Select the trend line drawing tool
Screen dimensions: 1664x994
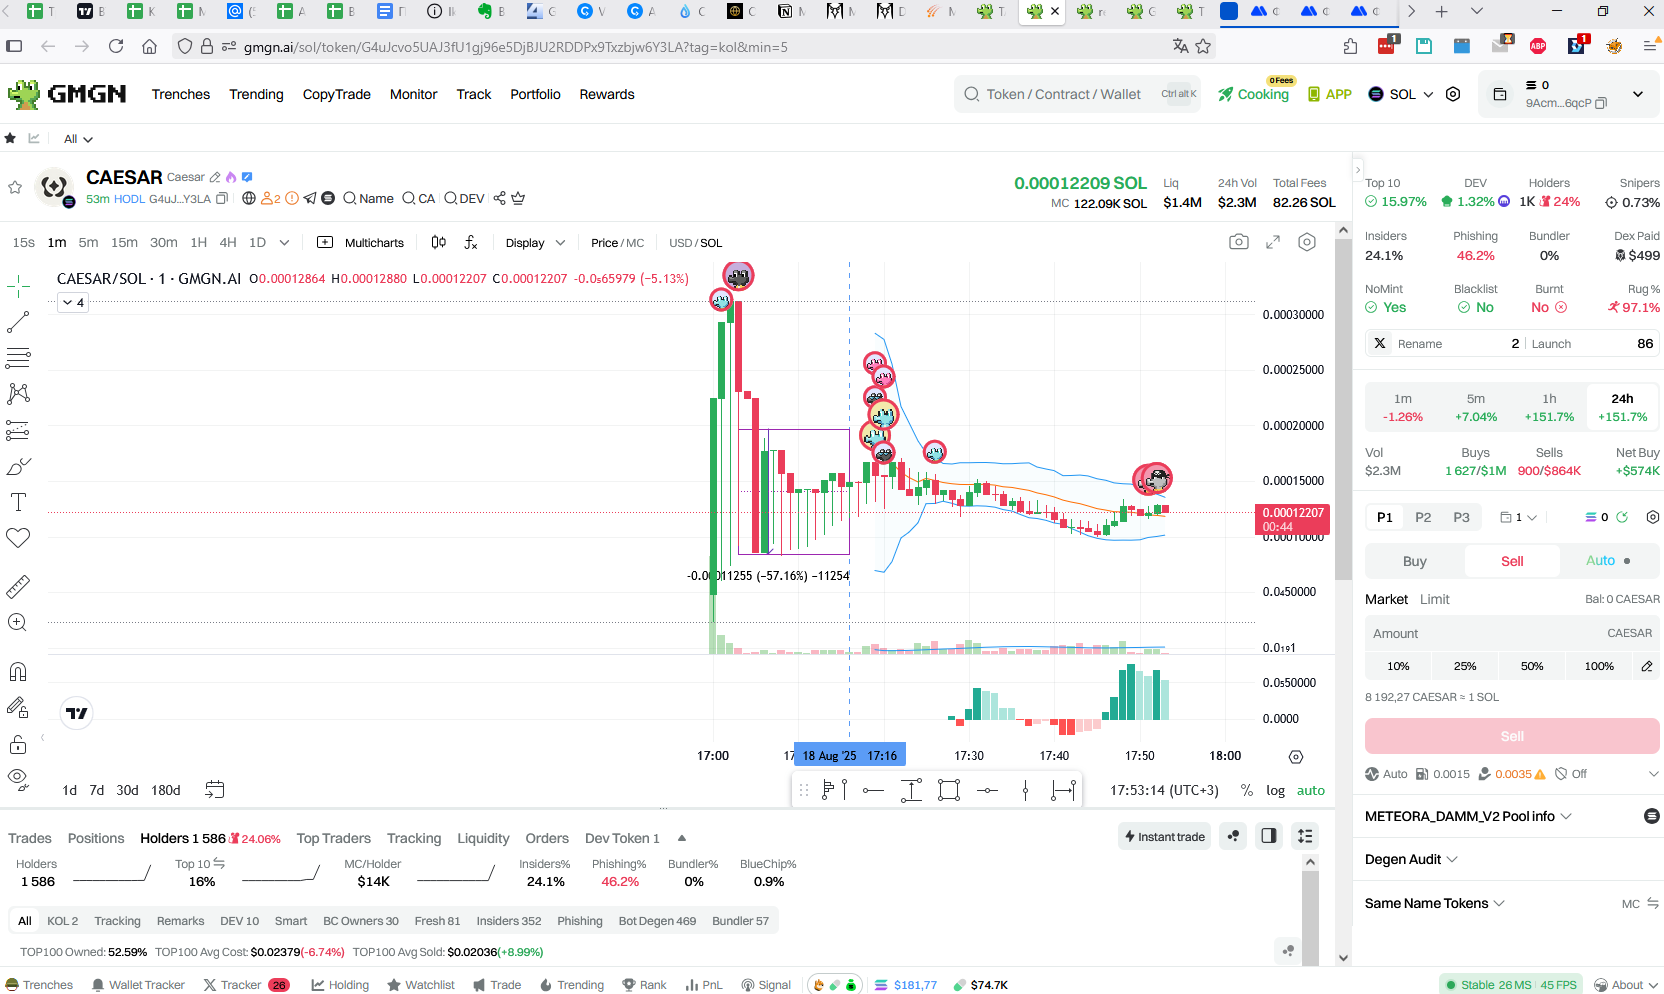point(18,322)
